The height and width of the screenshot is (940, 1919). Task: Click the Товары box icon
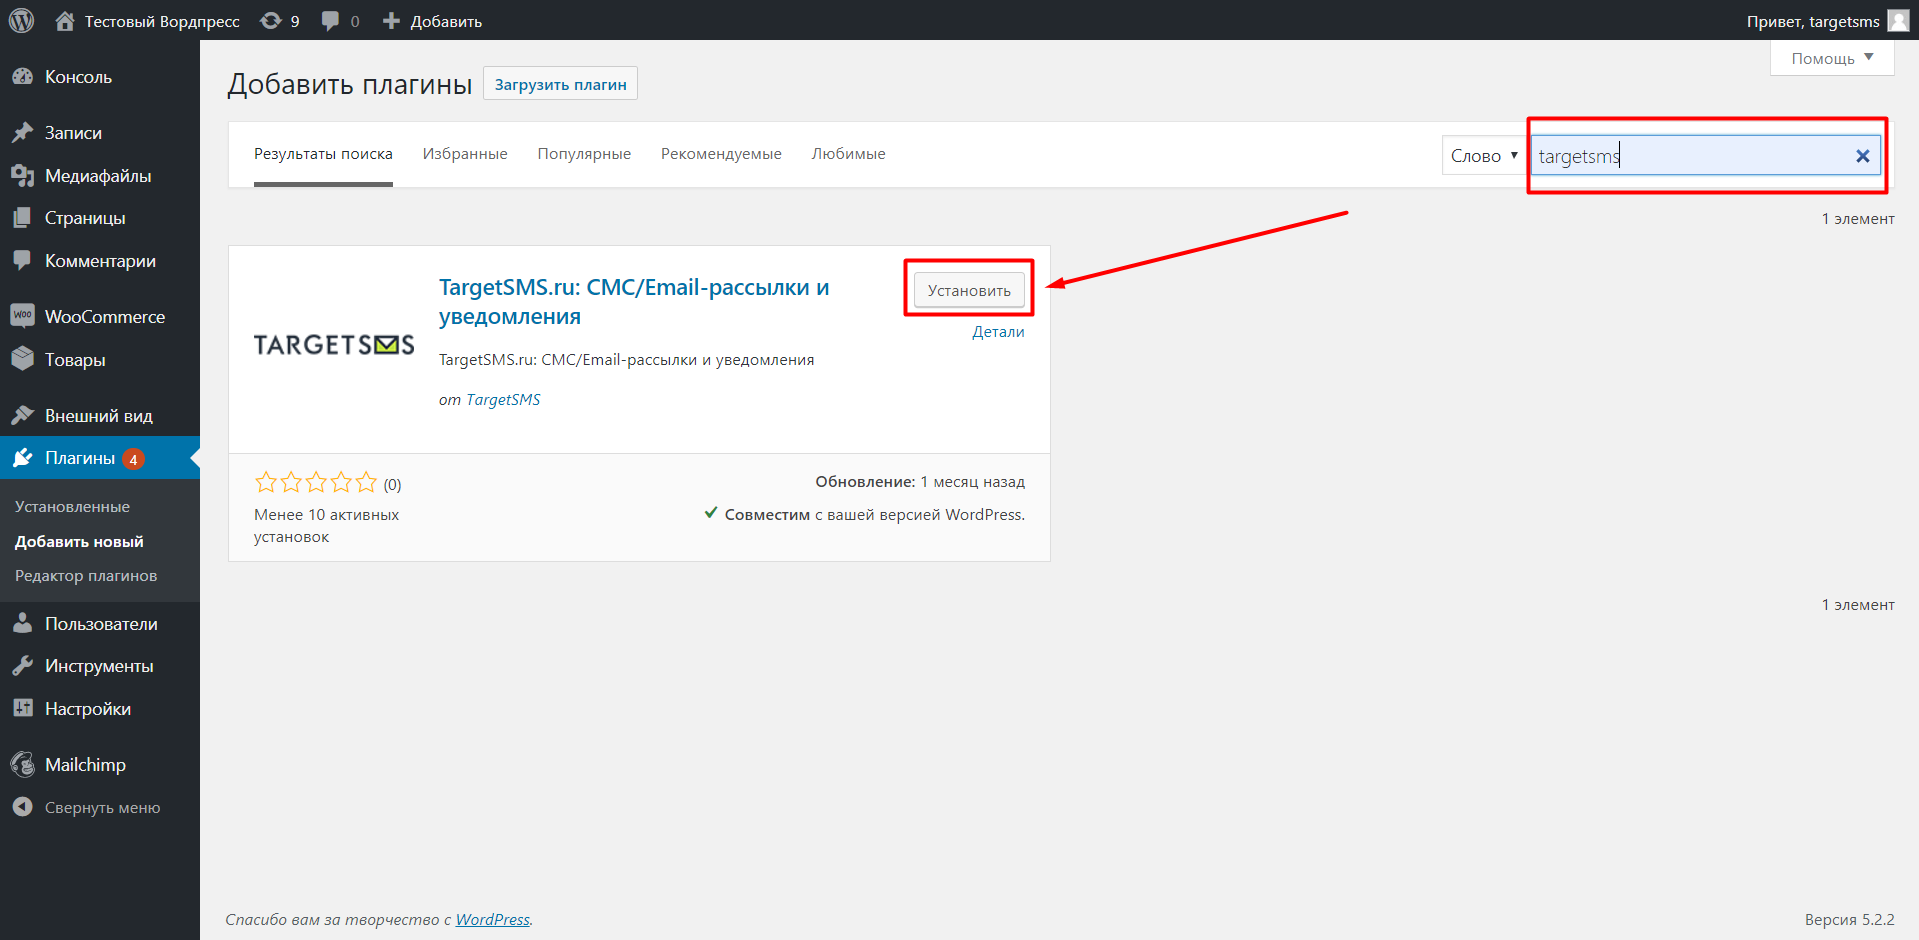pos(22,359)
